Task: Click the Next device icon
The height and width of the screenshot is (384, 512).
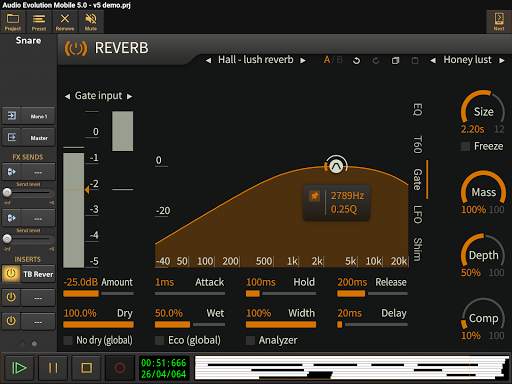Action: (499, 22)
